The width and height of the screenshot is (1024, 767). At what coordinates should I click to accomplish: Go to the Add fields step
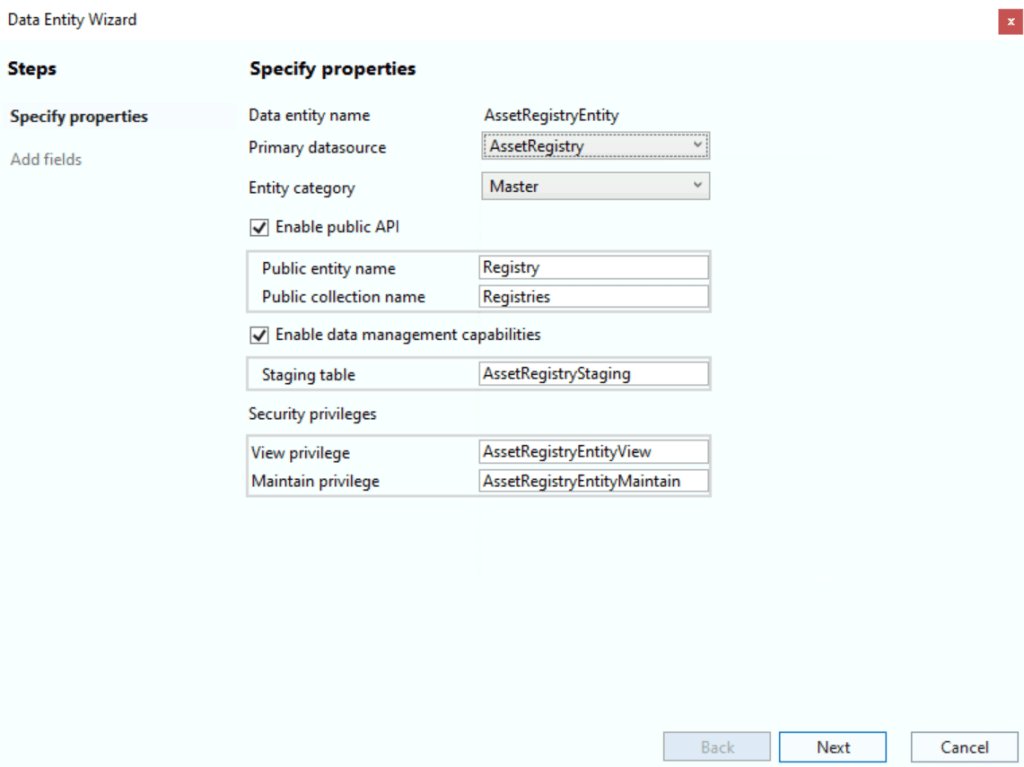[x=46, y=160]
